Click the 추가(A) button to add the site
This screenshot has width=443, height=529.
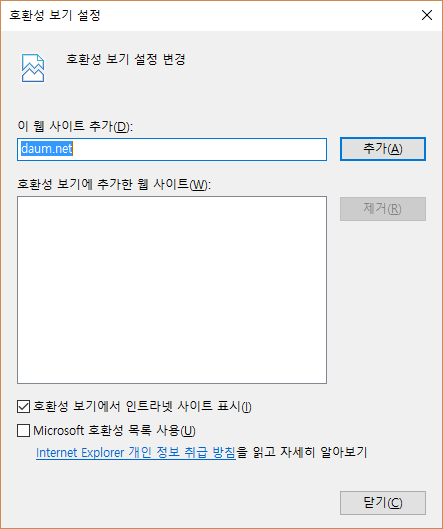pyautogui.click(x=383, y=149)
